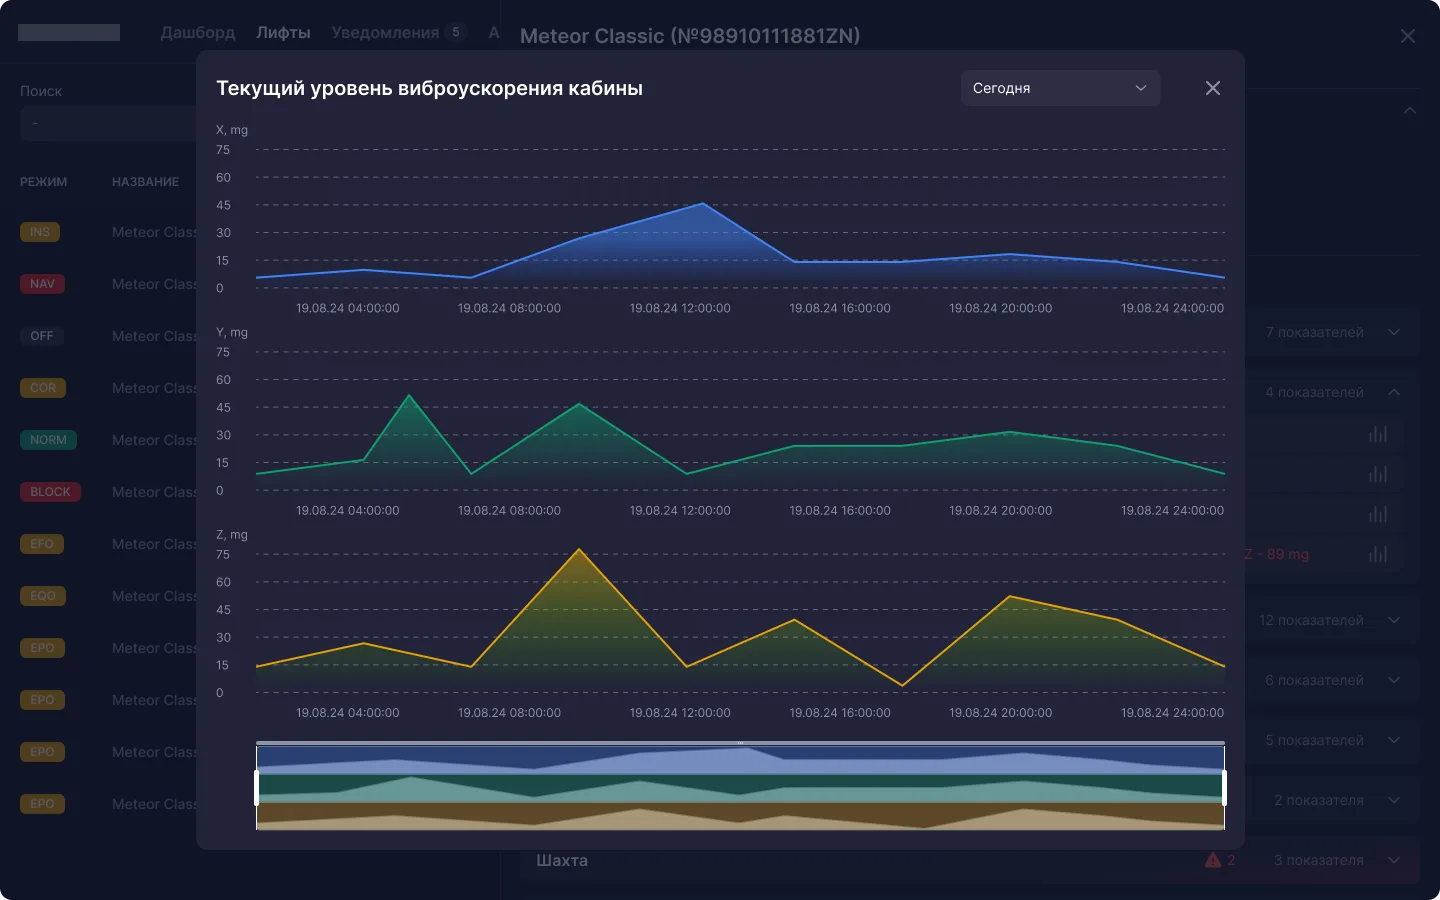This screenshot has width=1440, height=900.
Task: Collapse the 4 показателей section
Action: tap(1394, 392)
